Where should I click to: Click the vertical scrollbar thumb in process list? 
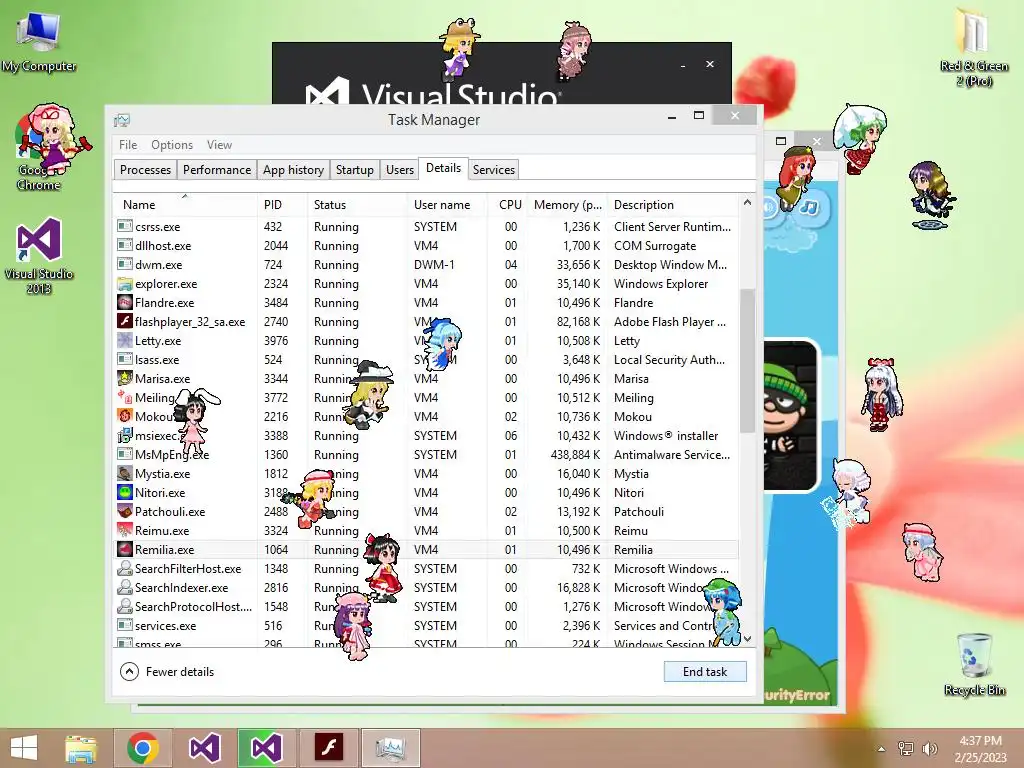(x=747, y=360)
